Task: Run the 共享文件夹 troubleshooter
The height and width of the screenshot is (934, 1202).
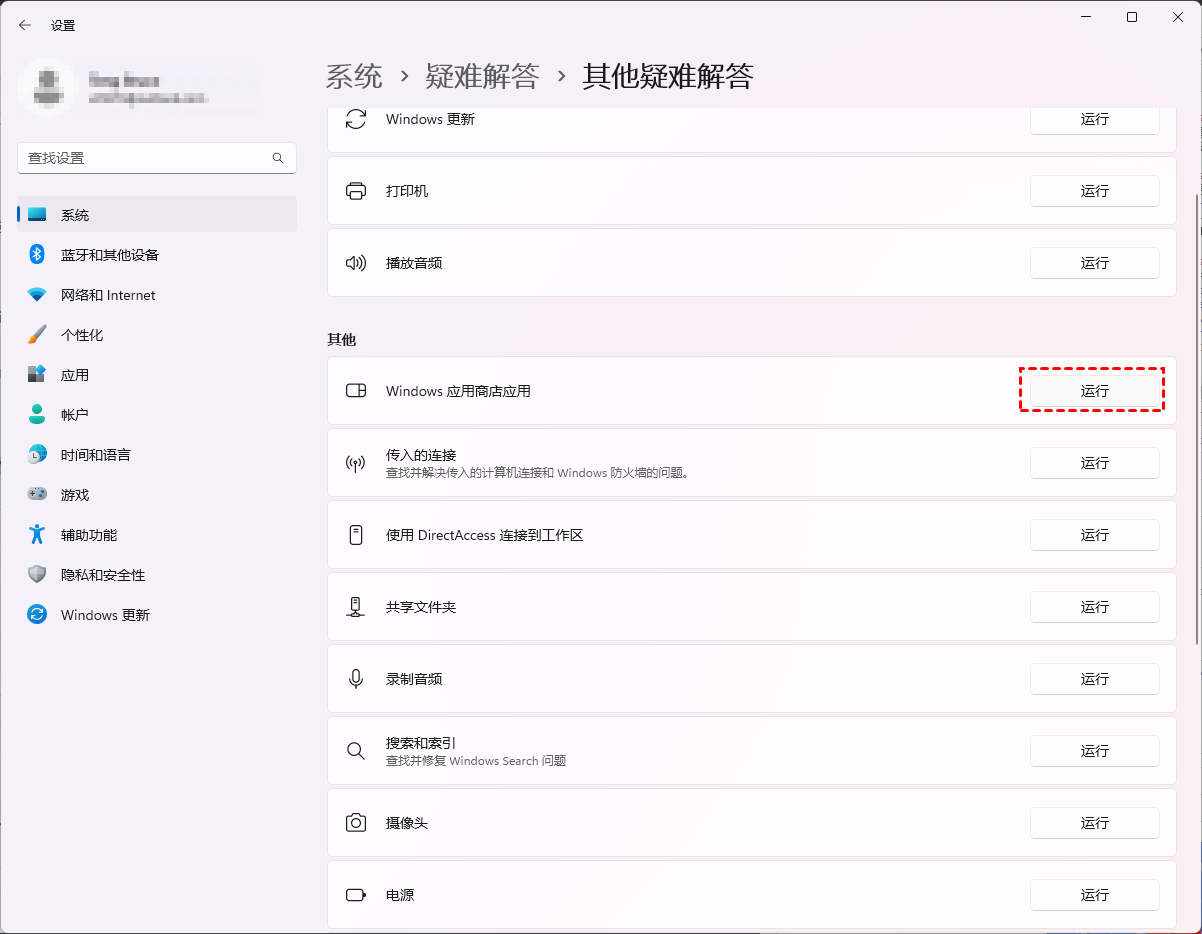Action: [x=1094, y=607]
